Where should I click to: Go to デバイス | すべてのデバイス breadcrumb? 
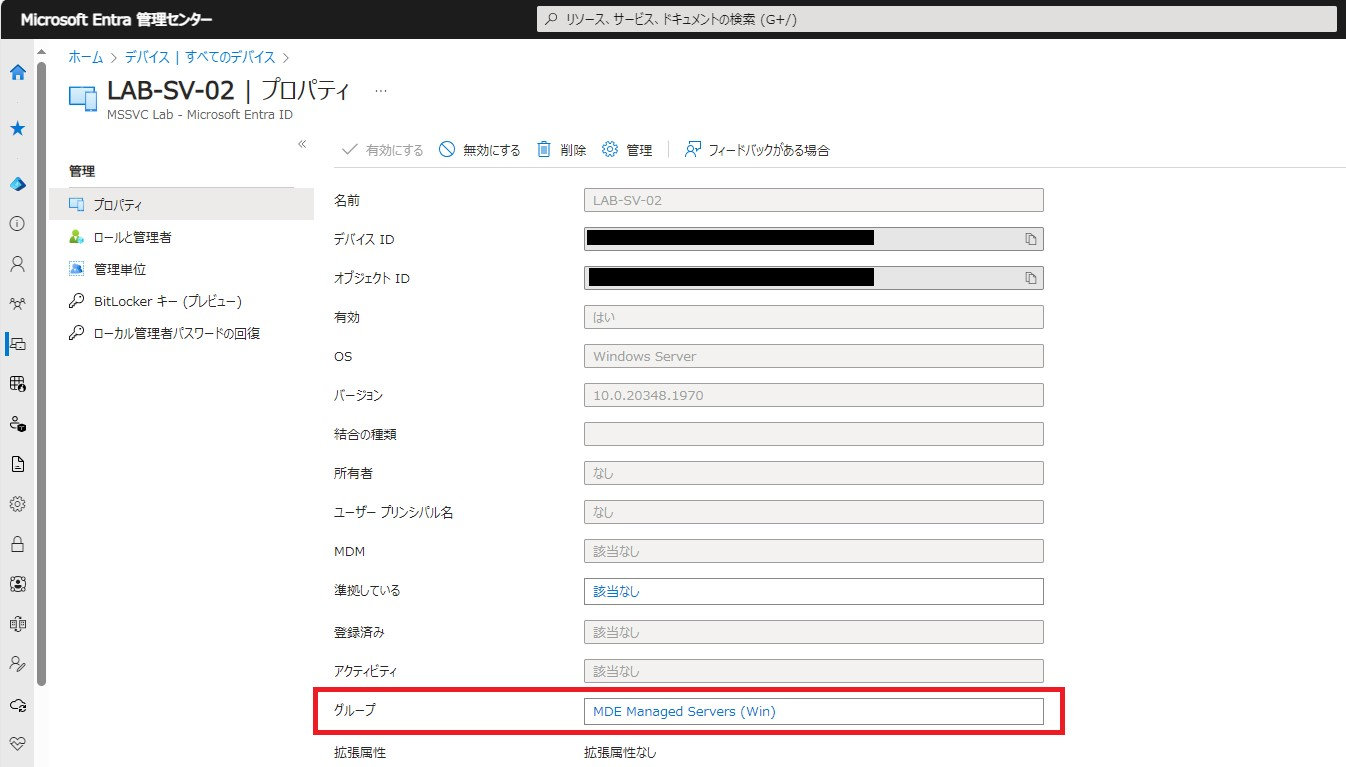201,57
